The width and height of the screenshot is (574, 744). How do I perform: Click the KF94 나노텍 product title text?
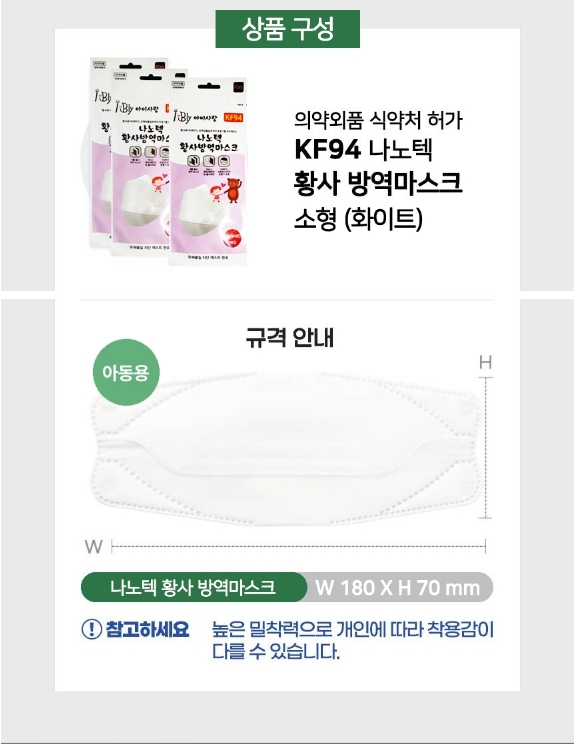pyautogui.click(x=363, y=149)
